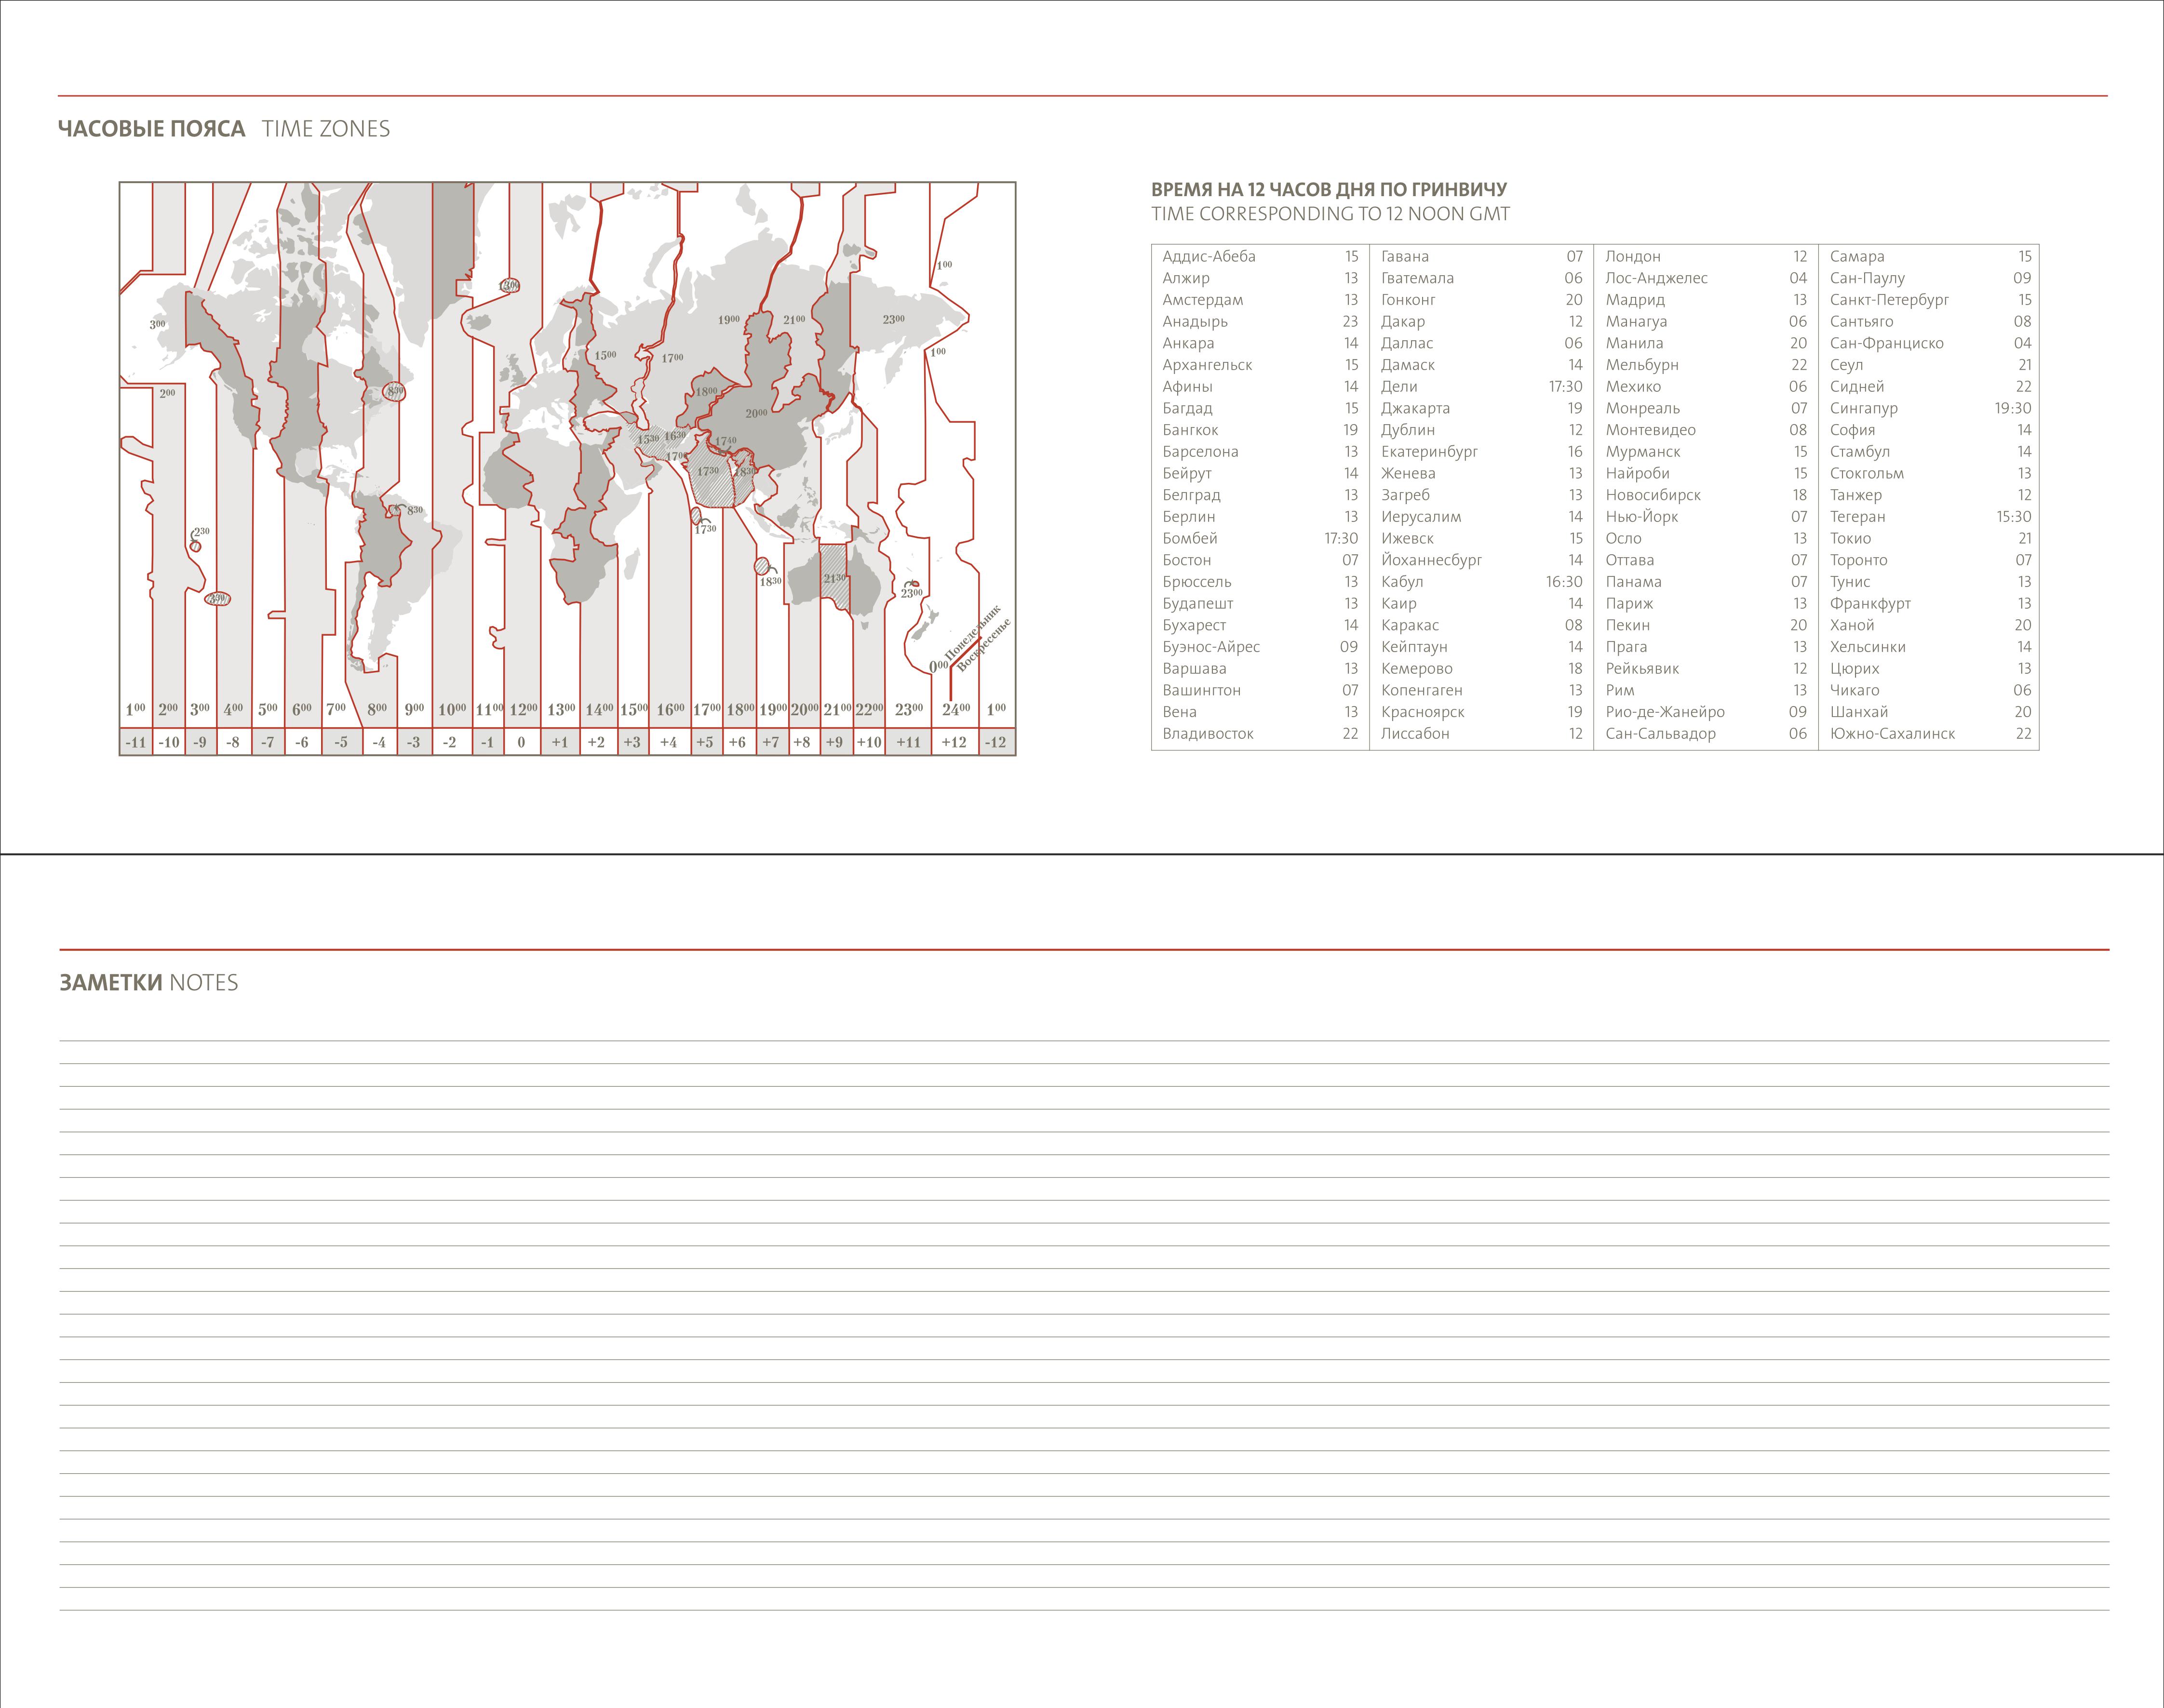2164x1708 pixels.
Task: Select the "Мельбурн" row label
Action: (1642, 365)
